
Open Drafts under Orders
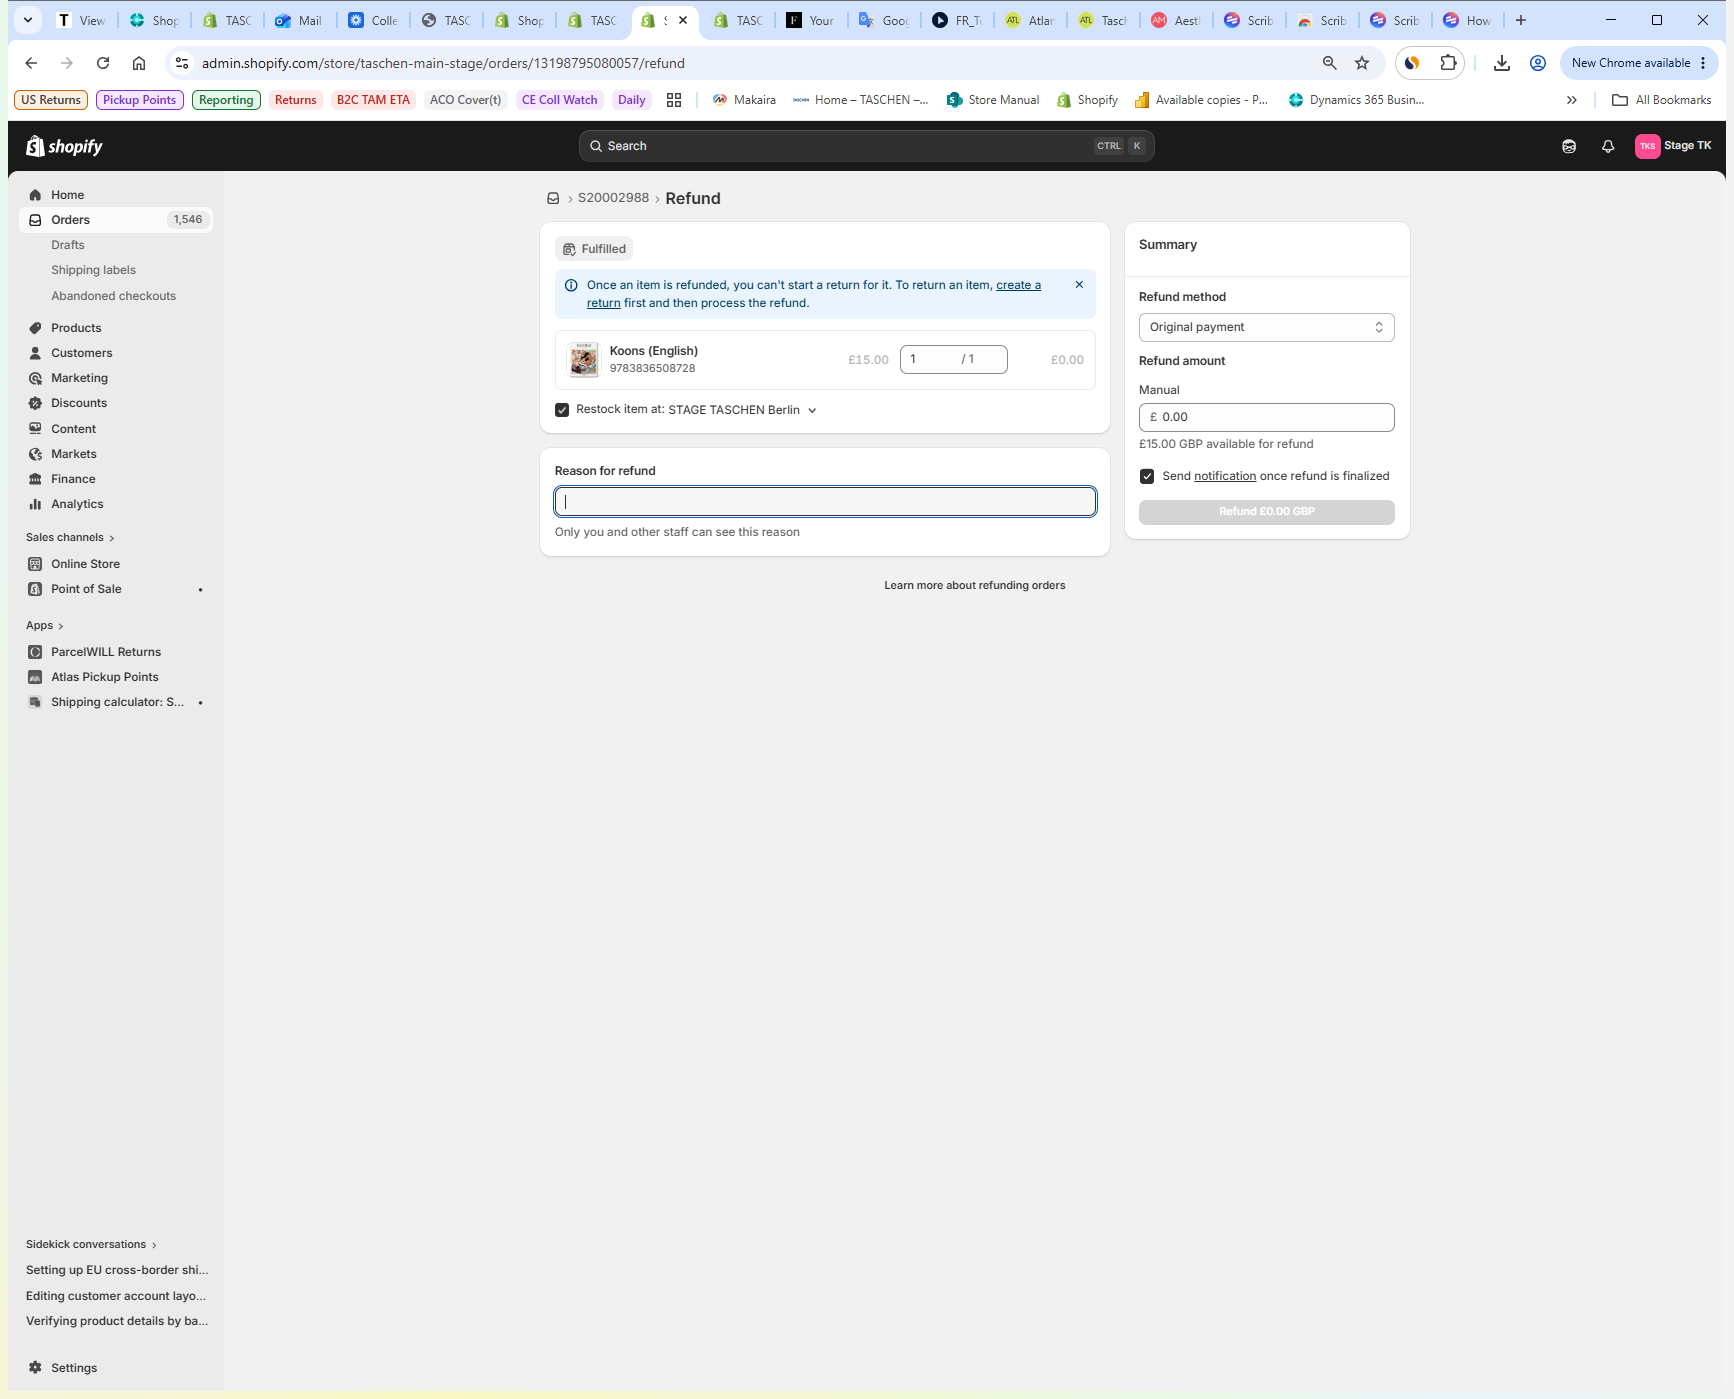click(68, 245)
